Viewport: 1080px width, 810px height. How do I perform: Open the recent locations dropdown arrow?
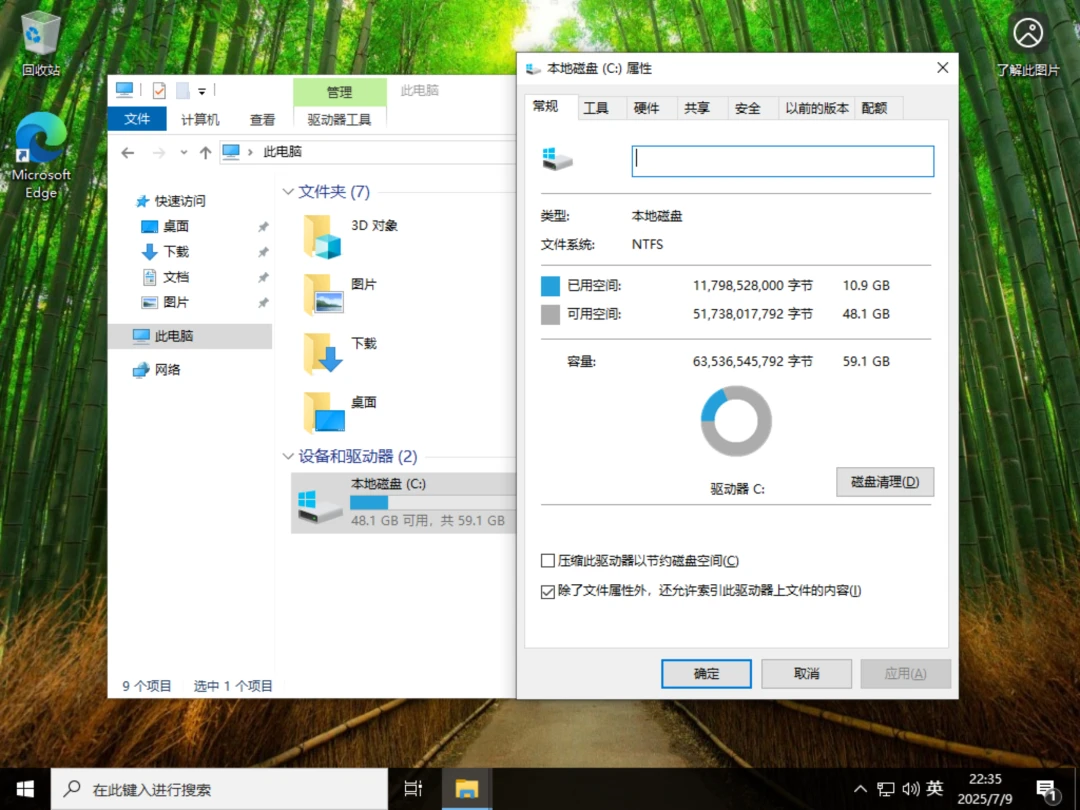pyautogui.click(x=183, y=152)
